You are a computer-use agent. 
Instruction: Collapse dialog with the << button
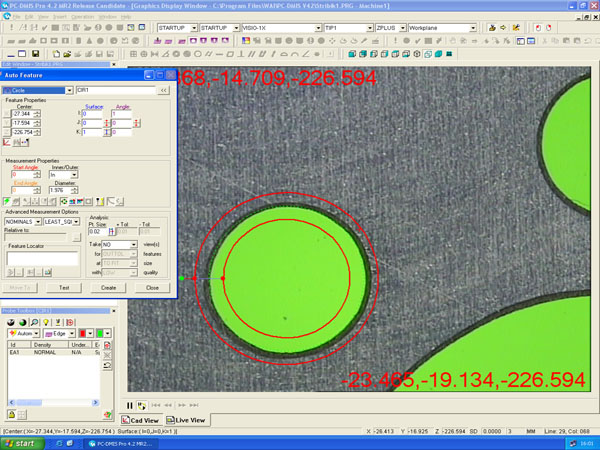163,90
